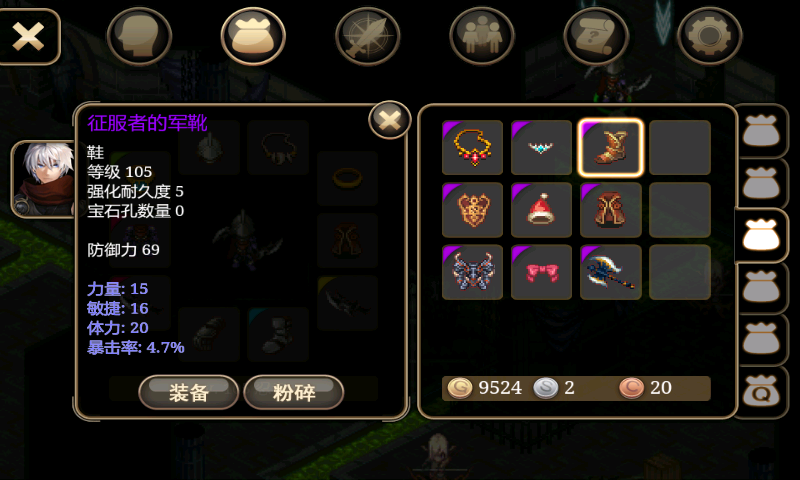Screen dimensions: 800x480
Task: Select the winged armor item
Action: (x=472, y=272)
